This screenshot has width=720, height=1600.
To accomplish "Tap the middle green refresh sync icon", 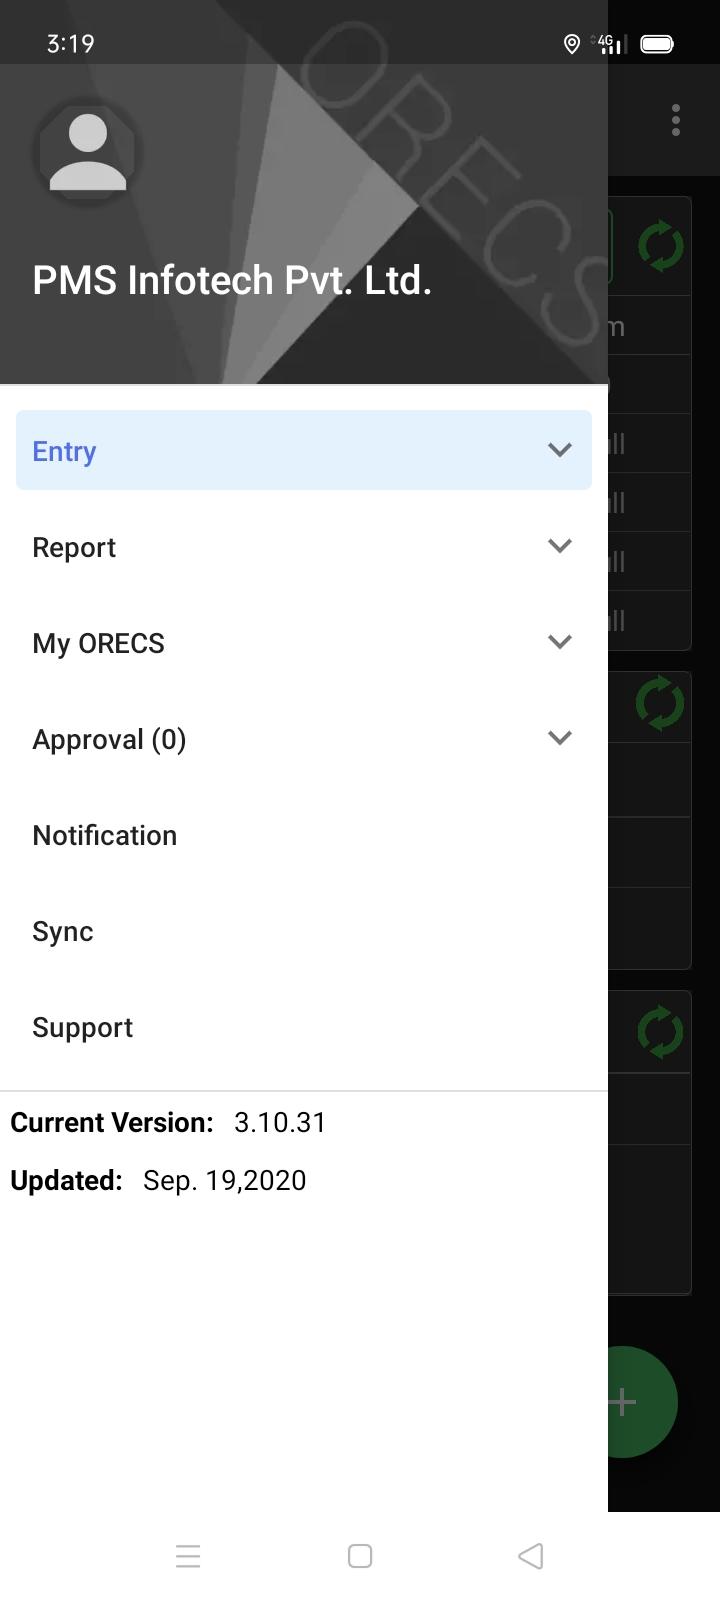I will pyautogui.click(x=660, y=703).
